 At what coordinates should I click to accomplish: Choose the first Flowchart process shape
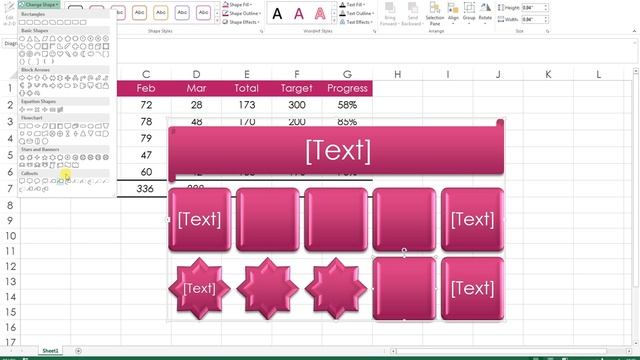point(22,126)
